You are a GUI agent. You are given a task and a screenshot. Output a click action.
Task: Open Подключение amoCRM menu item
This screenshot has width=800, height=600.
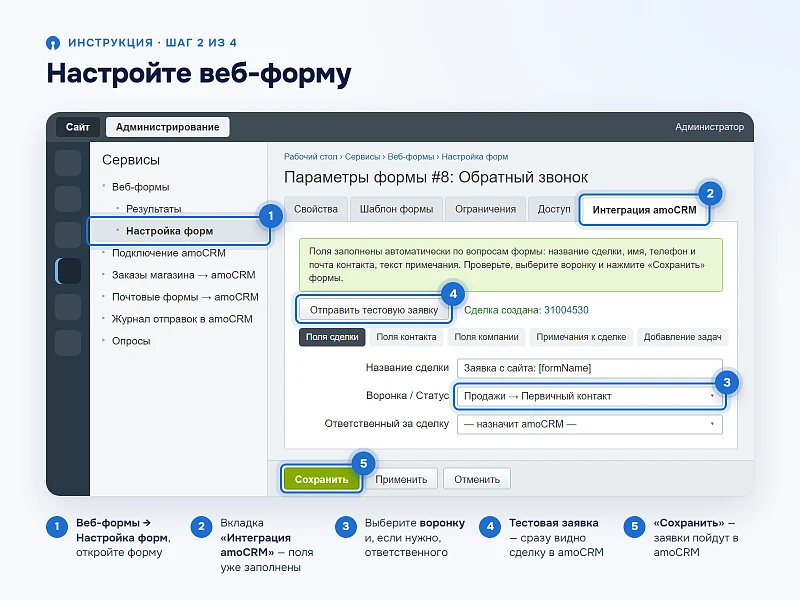point(168,253)
